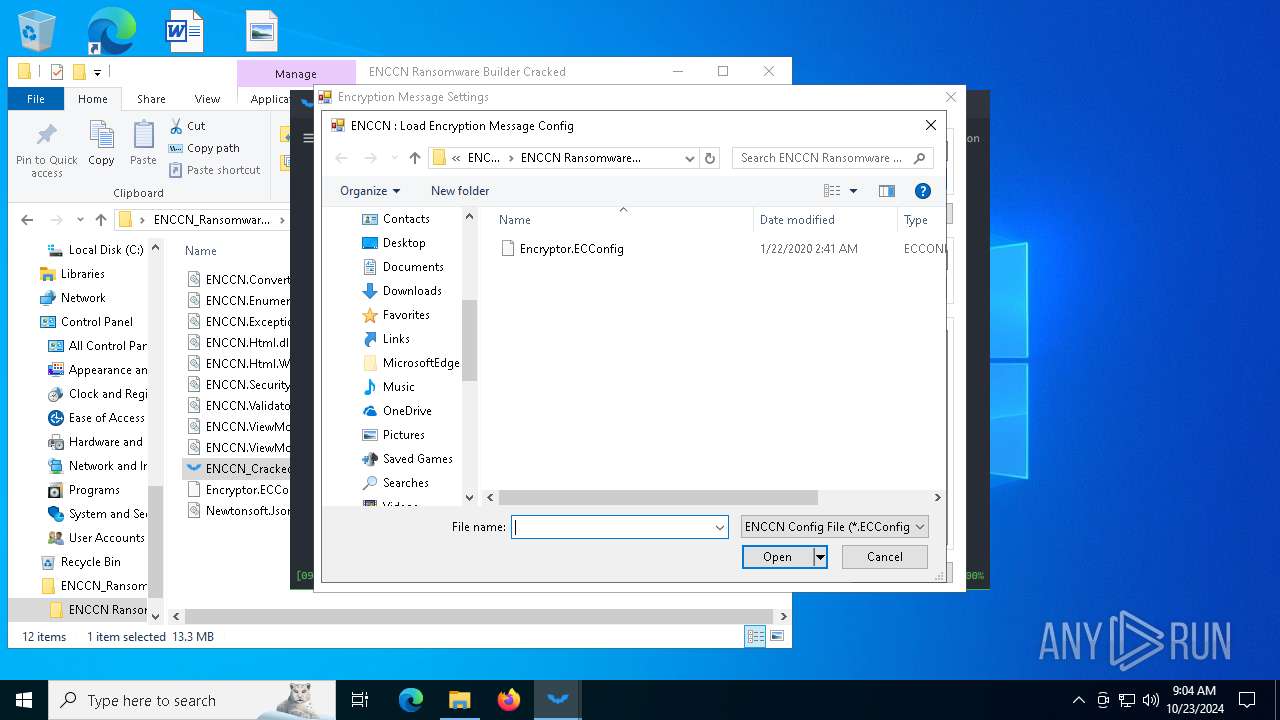Sort dialog files by Date modified column
The image size is (1280, 720).
(x=797, y=220)
